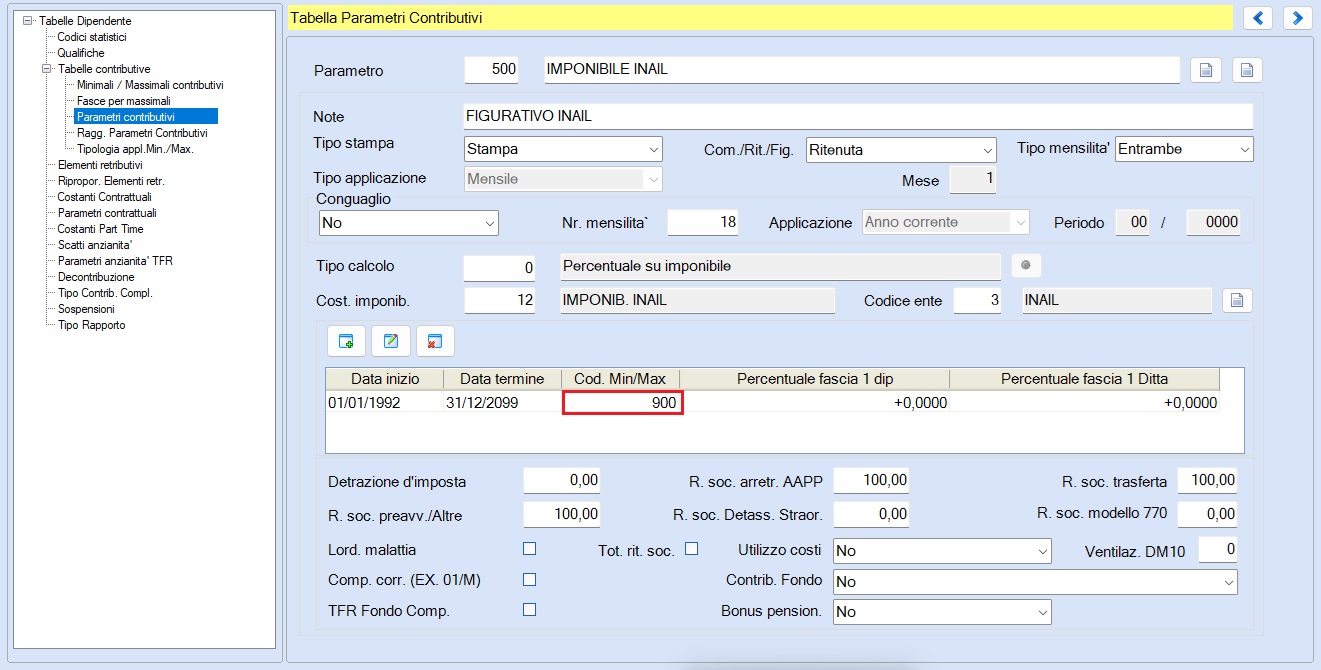Open Bonus pension. dropdown
Image resolution: width=1321 pixels, height=670 pixels.
[x=942, y=612]
